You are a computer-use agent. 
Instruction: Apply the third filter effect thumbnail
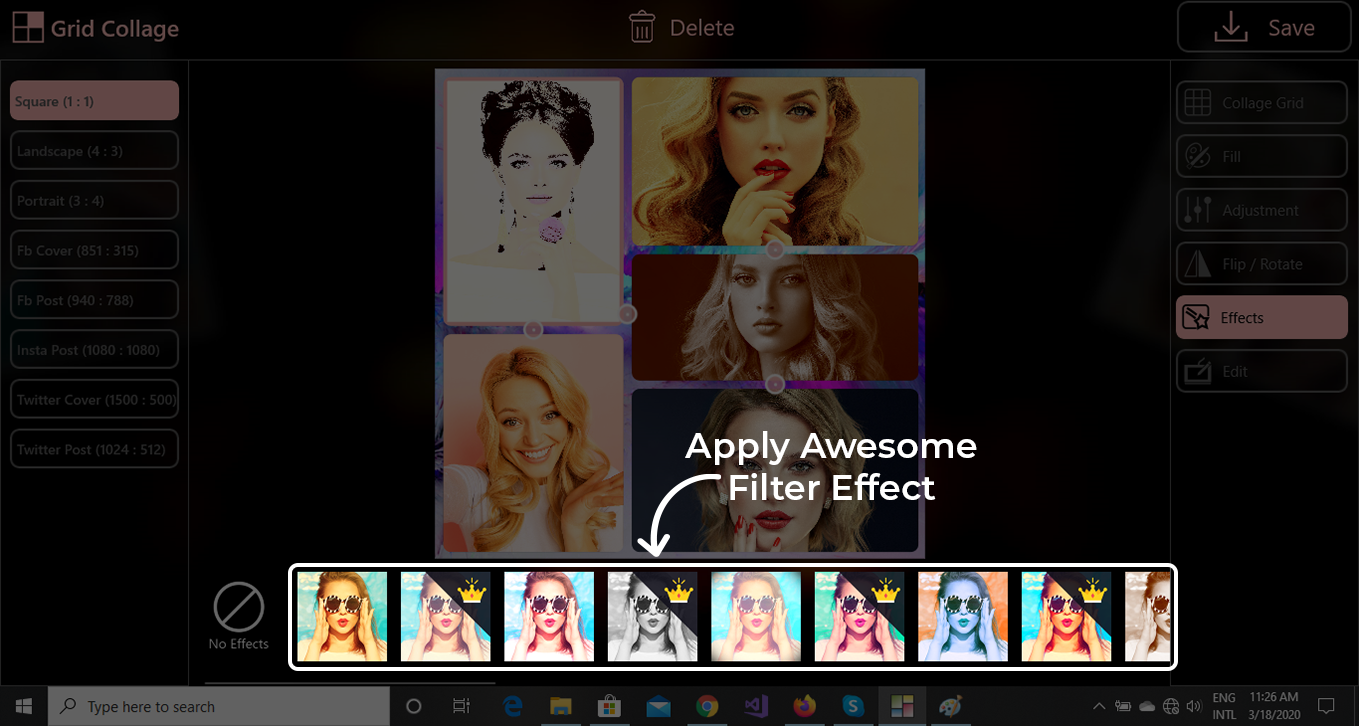549,617
